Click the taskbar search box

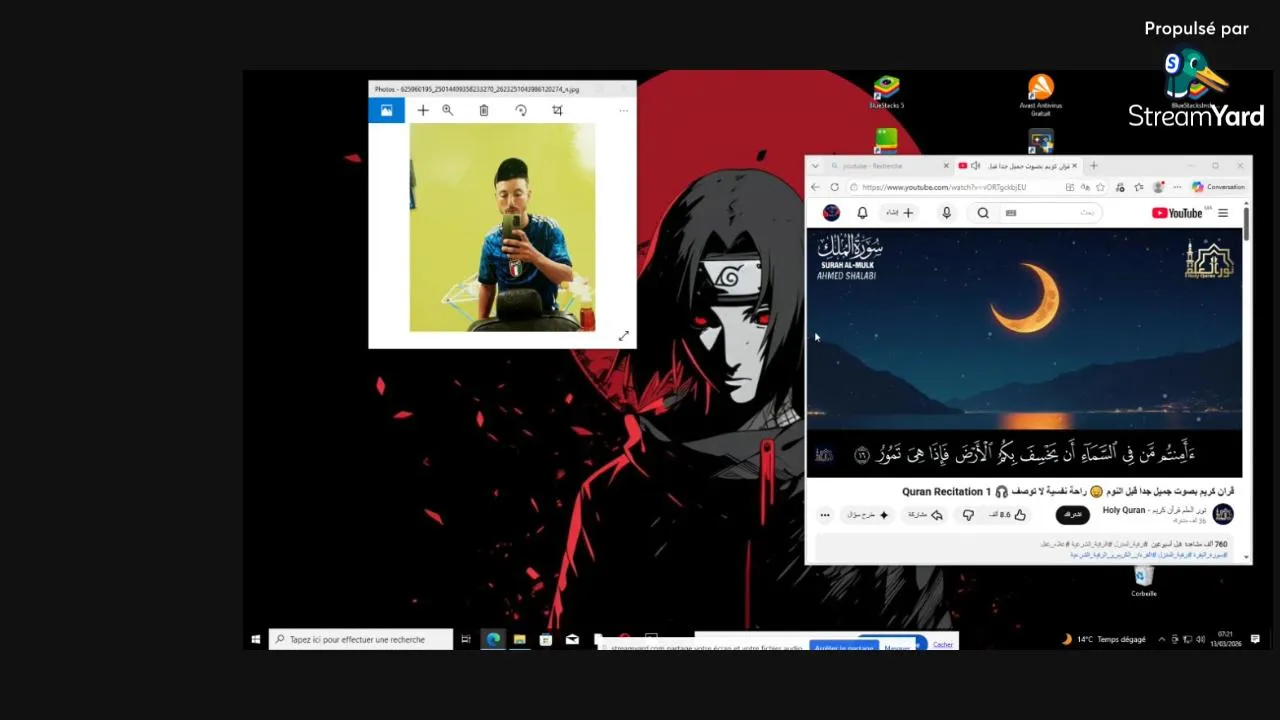point(361,639)
